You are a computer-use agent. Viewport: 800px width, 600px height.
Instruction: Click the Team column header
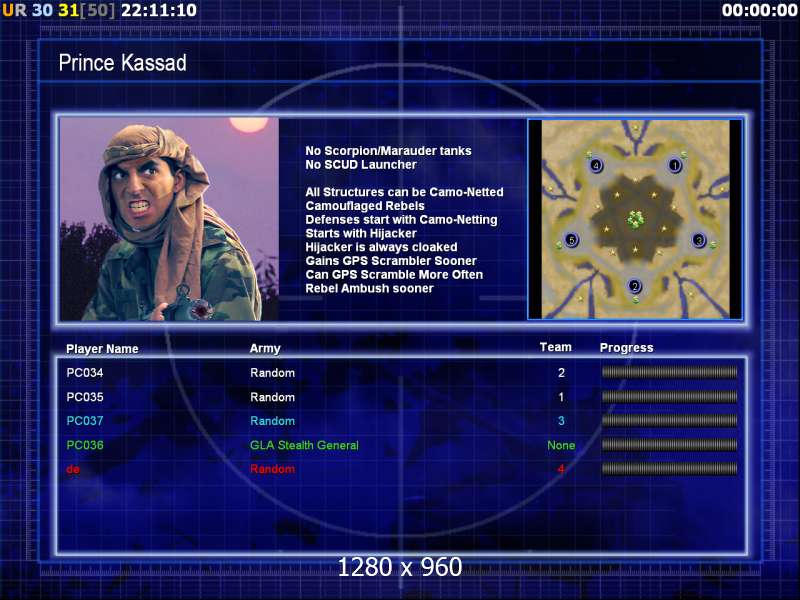click(556, 347)
